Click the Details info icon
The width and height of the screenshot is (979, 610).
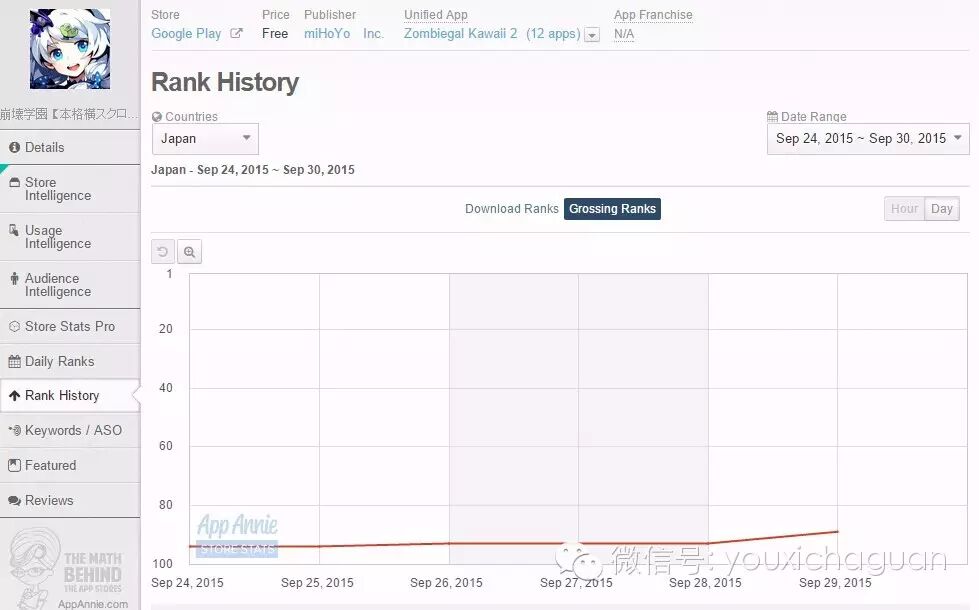point(14,147)
